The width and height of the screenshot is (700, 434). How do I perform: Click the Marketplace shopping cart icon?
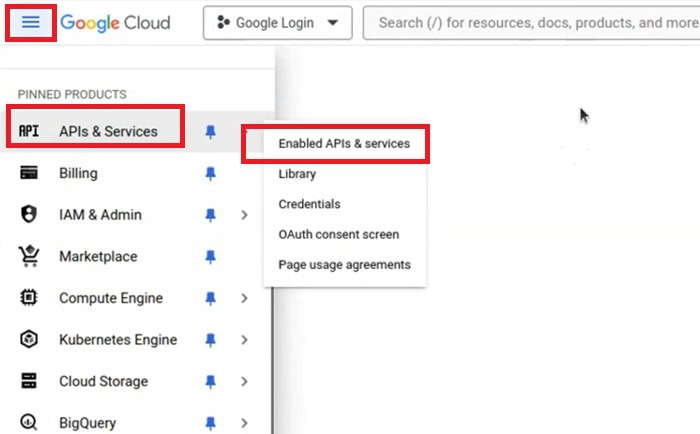tap(29, 256)
